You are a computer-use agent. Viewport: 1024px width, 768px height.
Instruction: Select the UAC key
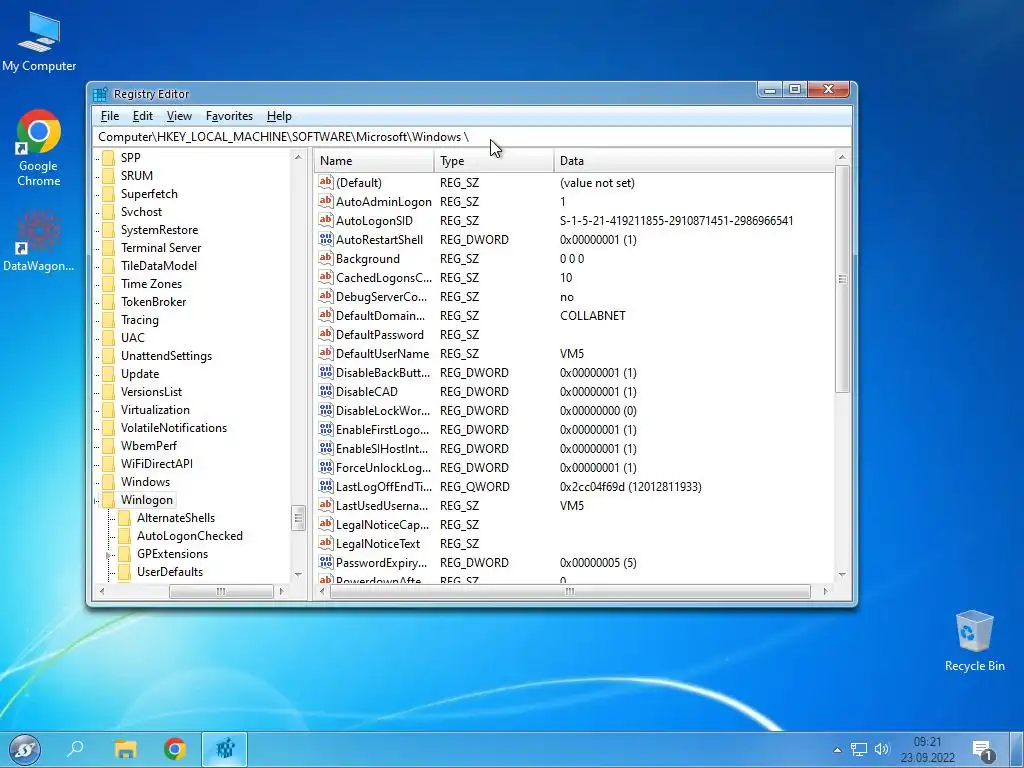point(133,338)
